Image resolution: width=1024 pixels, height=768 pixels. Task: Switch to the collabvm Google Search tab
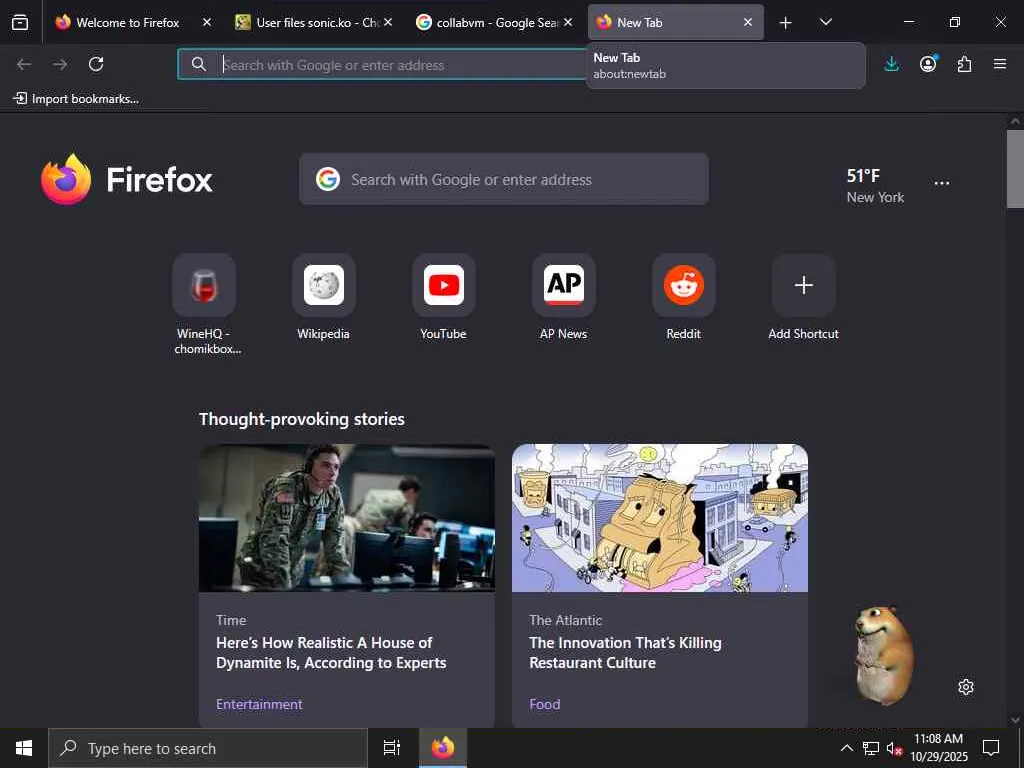point(496,22)
